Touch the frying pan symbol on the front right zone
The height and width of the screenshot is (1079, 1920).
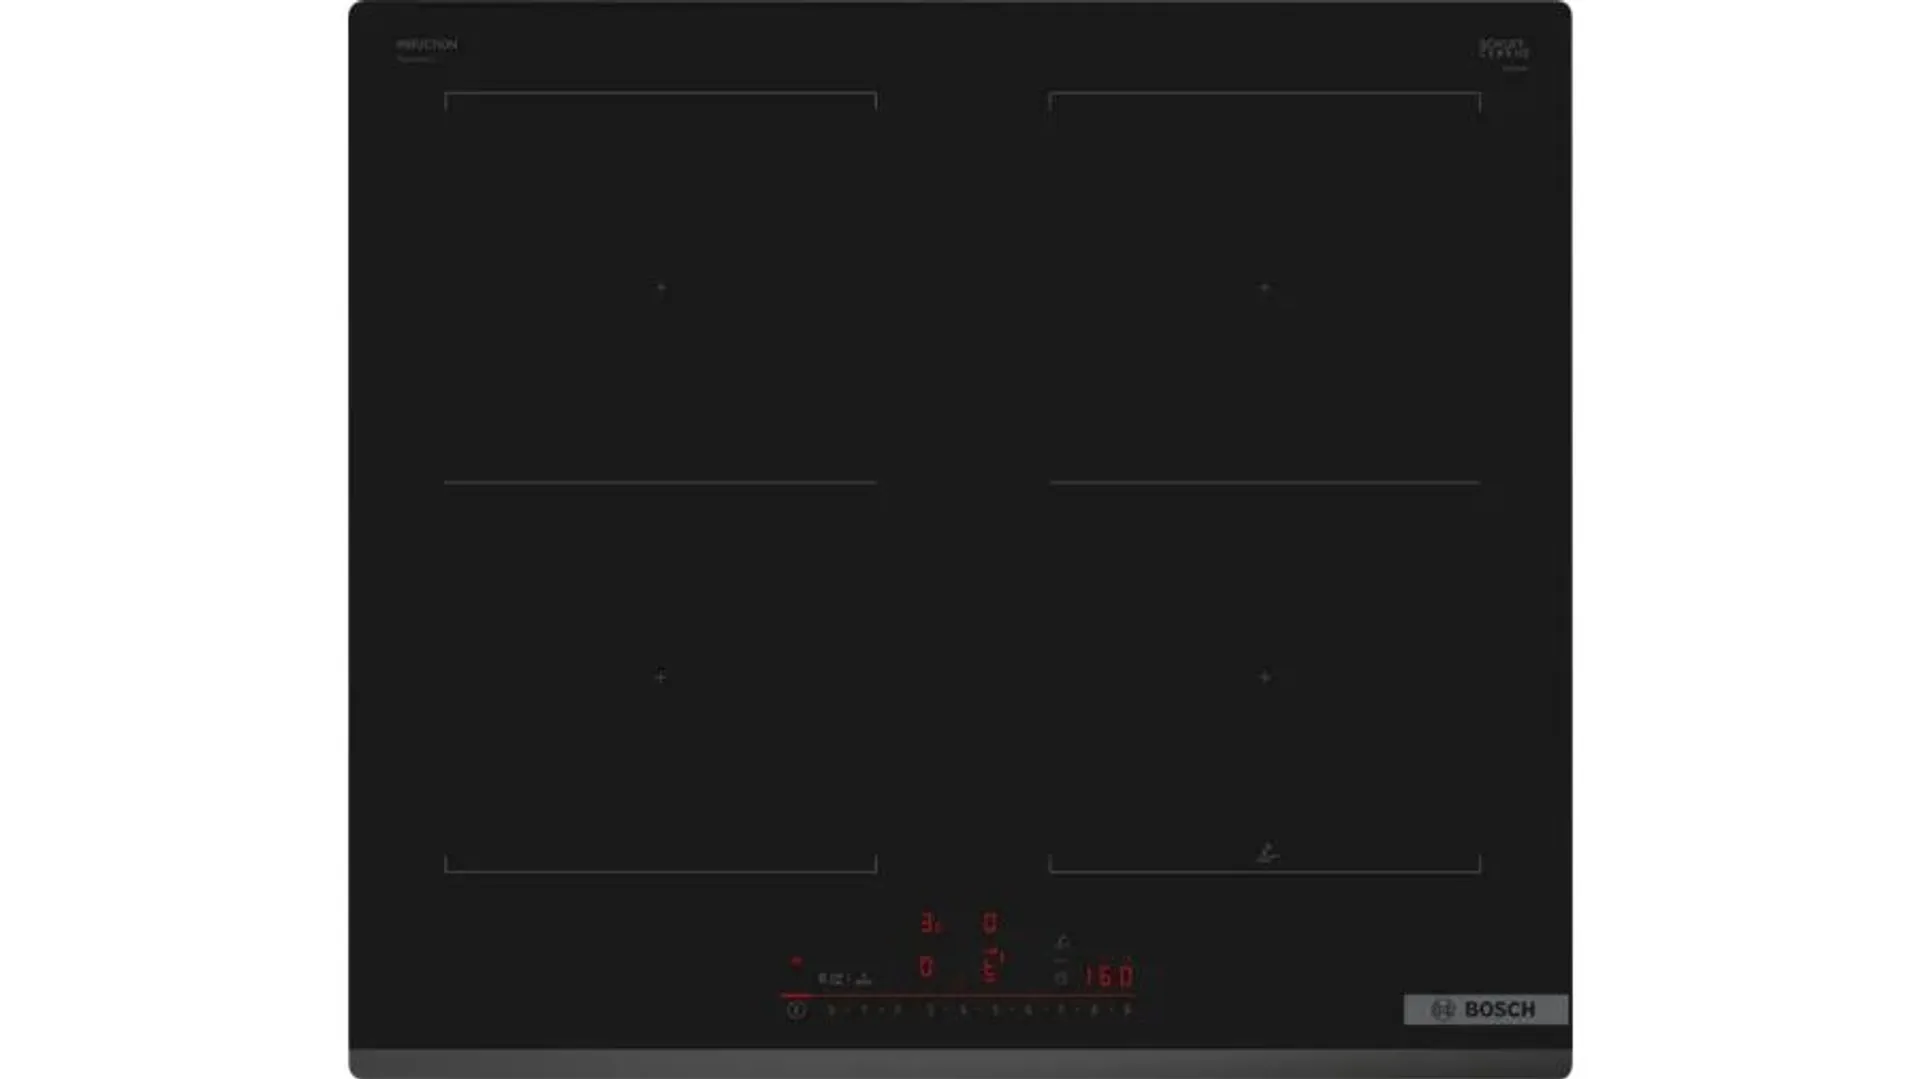point(1267,853)
